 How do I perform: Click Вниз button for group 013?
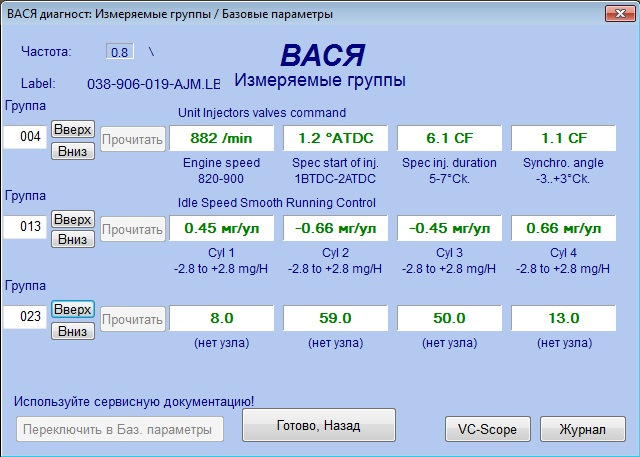click(73, 239)
